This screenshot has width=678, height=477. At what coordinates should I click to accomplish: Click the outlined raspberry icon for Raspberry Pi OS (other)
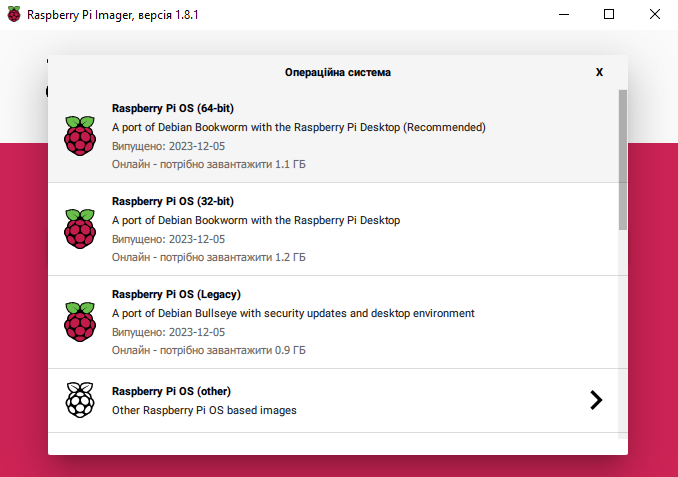(80, 400)
